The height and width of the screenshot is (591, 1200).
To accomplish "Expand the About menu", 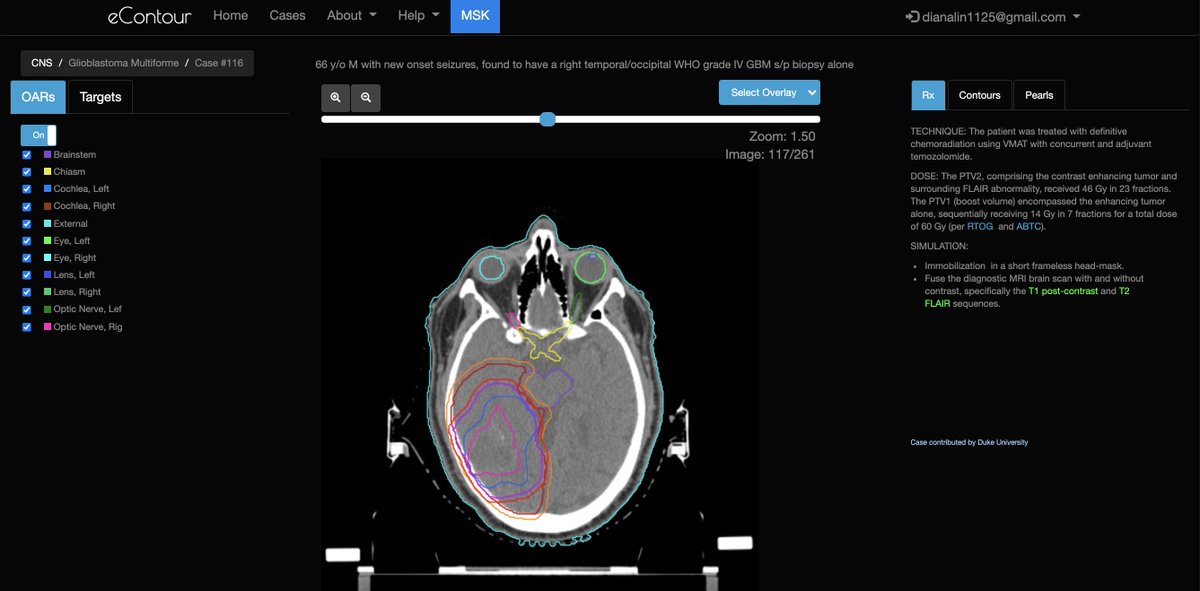I will [x=350, y=15].
